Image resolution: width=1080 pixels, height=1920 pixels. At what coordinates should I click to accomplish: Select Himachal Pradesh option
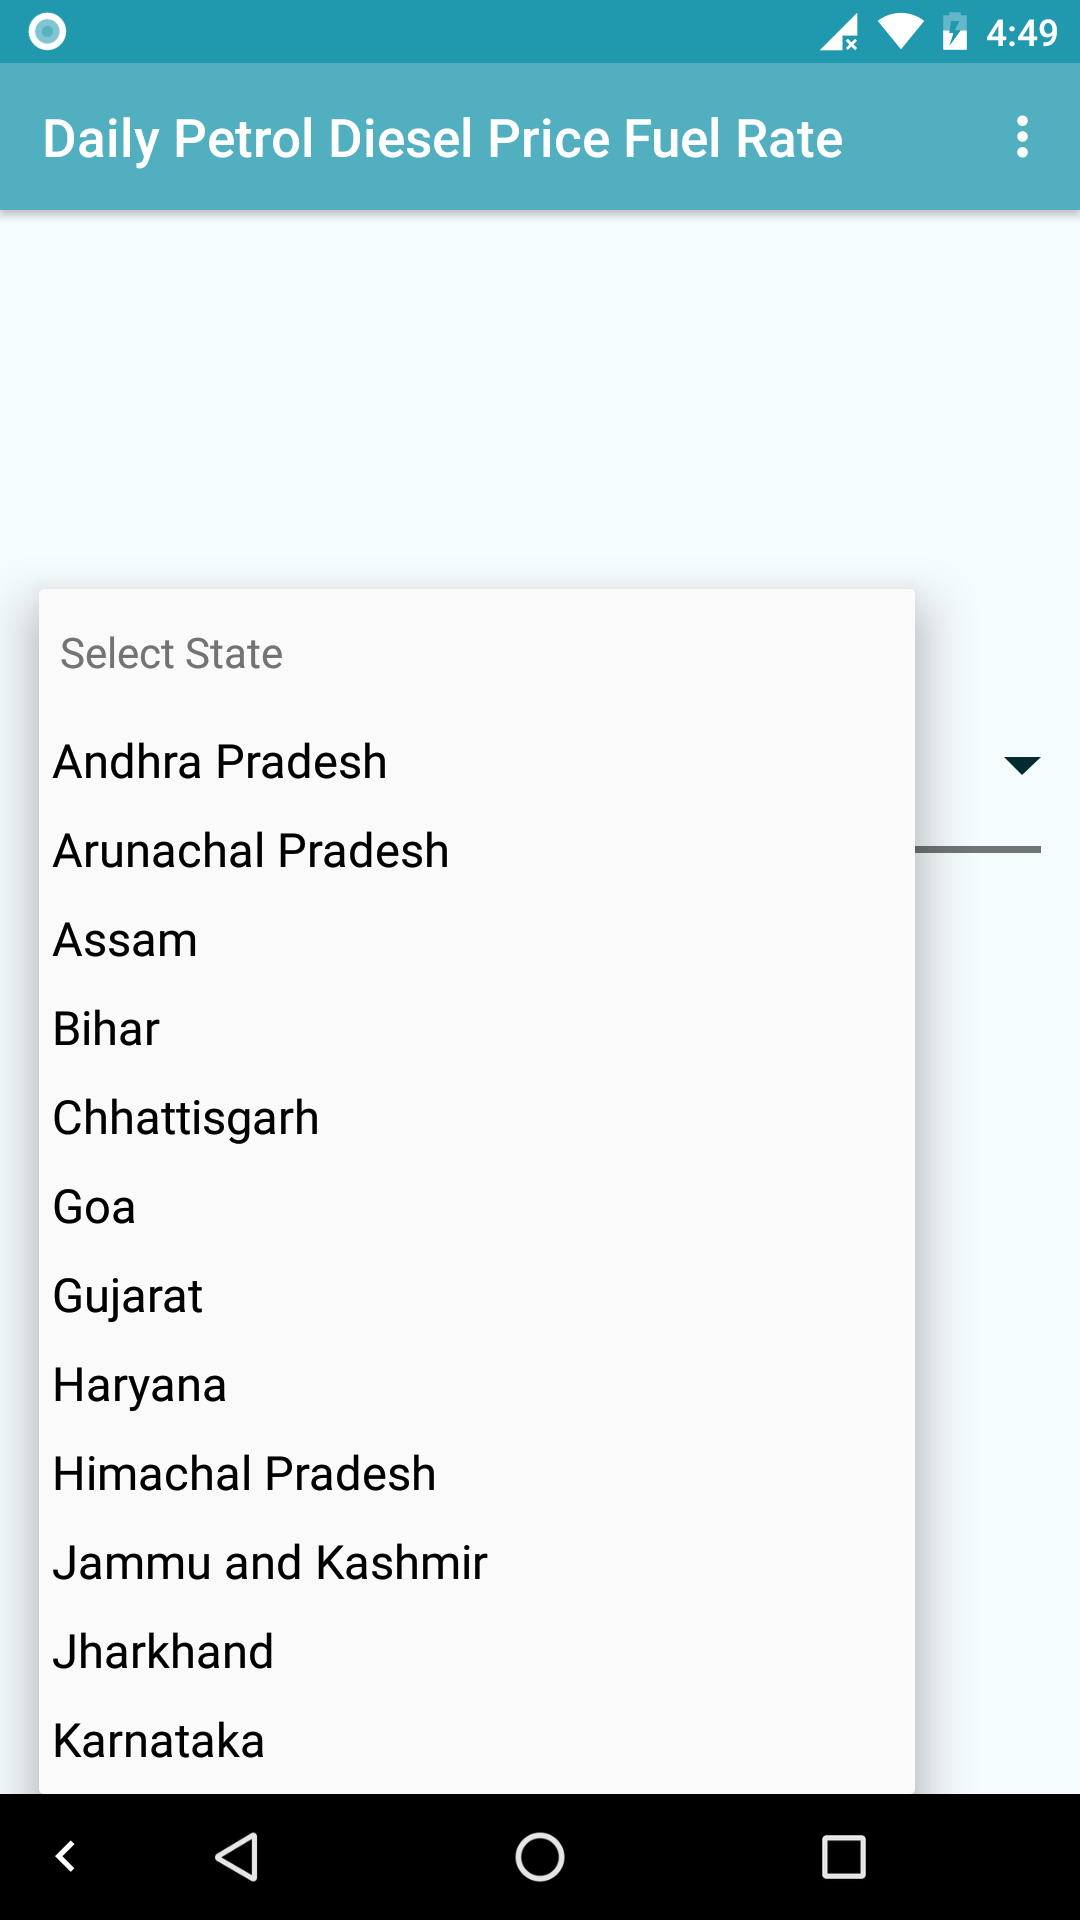[x=245, y=1474]
